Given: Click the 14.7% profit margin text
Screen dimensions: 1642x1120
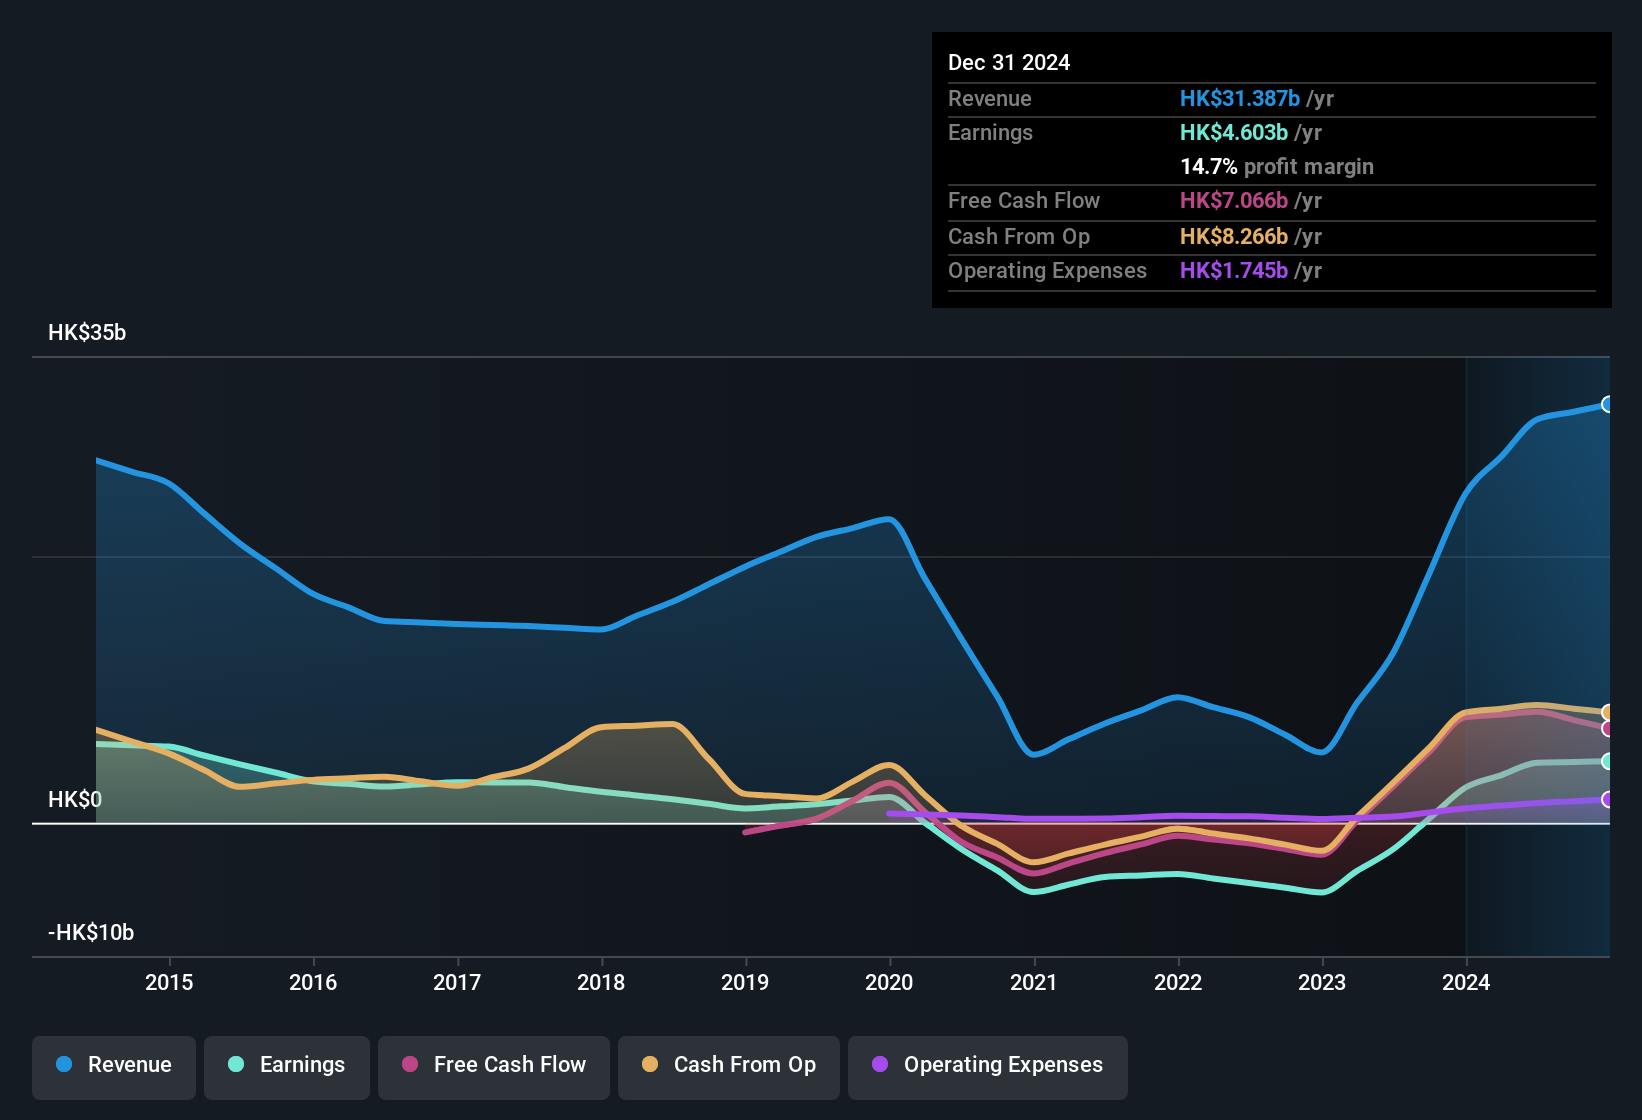Looking at the screenshot, I should click(x=1277, y=166).
